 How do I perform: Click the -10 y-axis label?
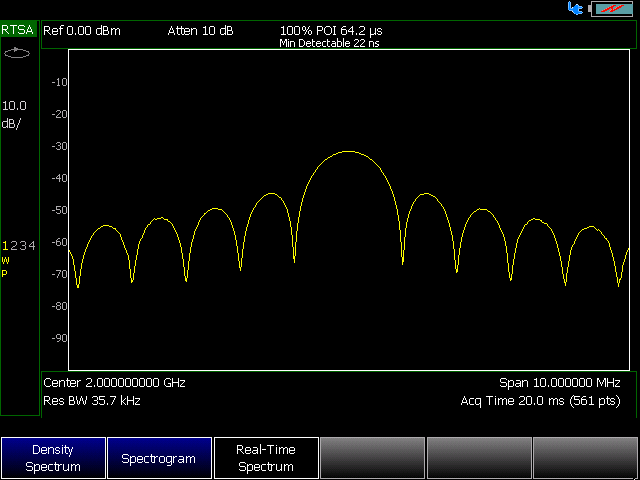[x=59, y=82]
